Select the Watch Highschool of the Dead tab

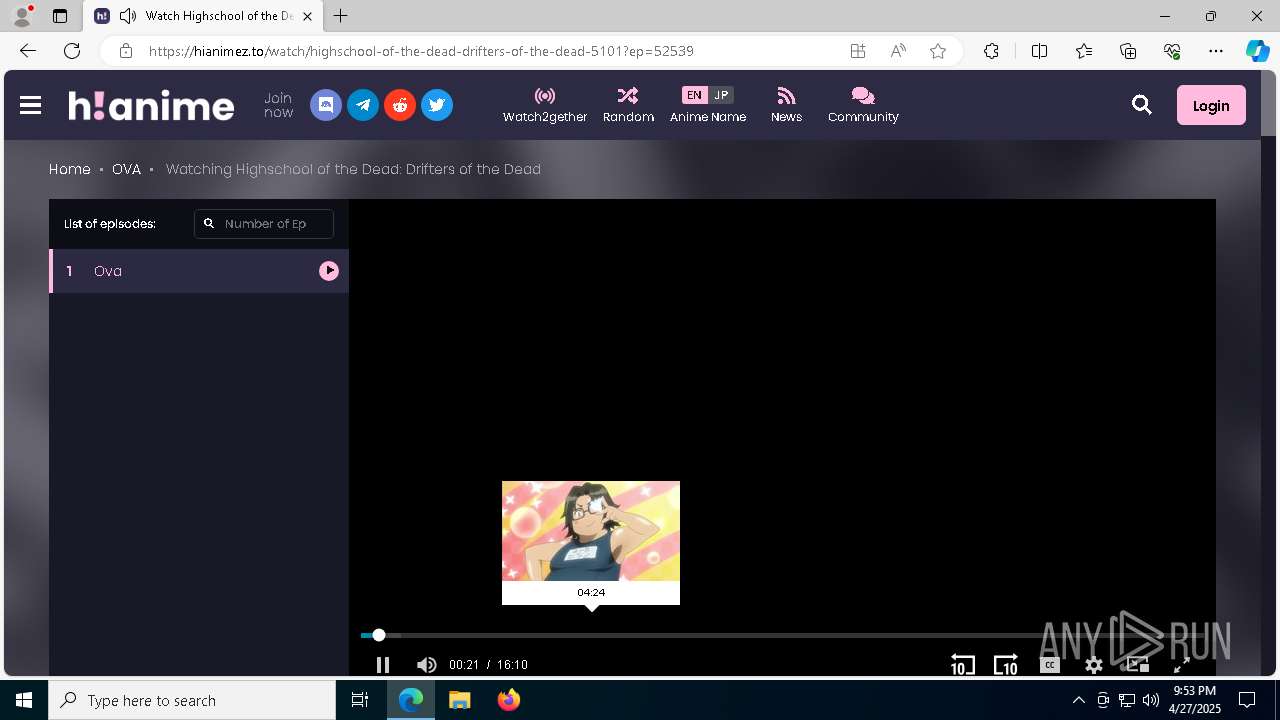coord(204,16)
